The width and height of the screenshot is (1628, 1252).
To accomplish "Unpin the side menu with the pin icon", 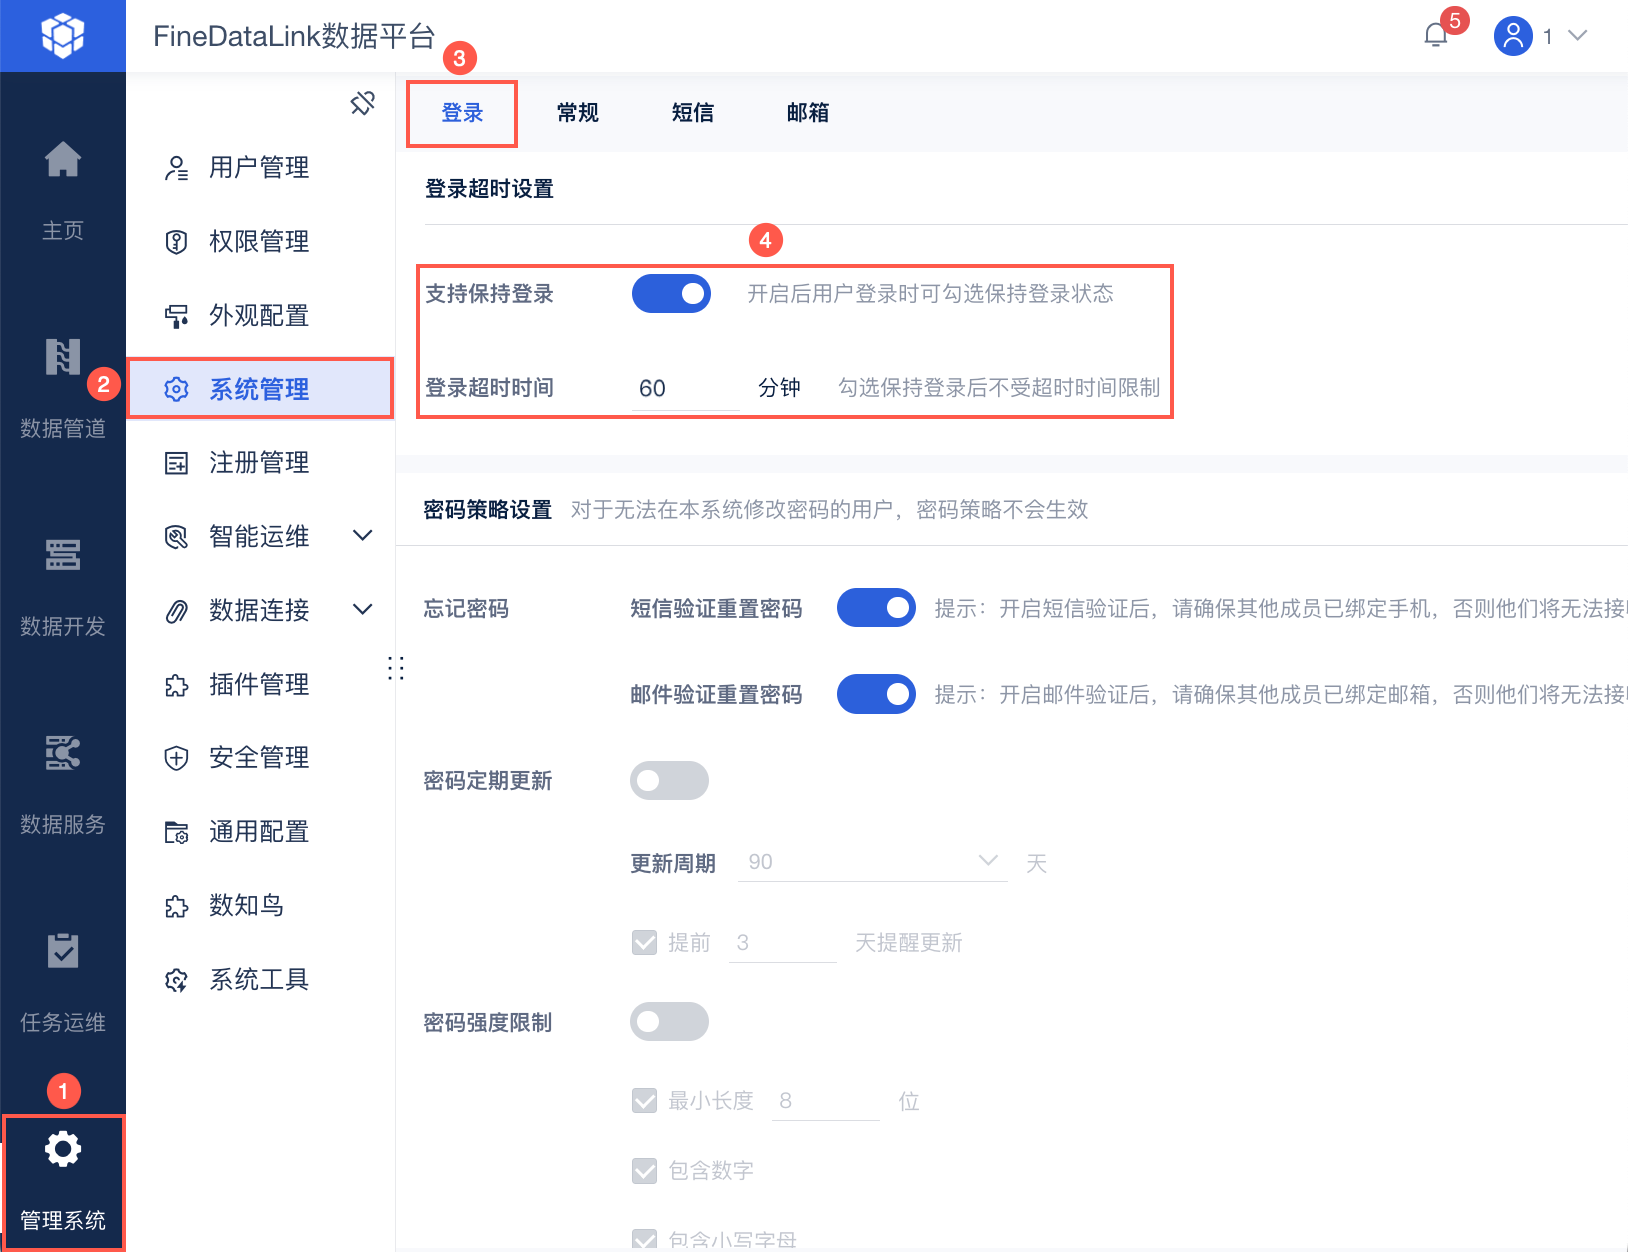I will 363,102.
